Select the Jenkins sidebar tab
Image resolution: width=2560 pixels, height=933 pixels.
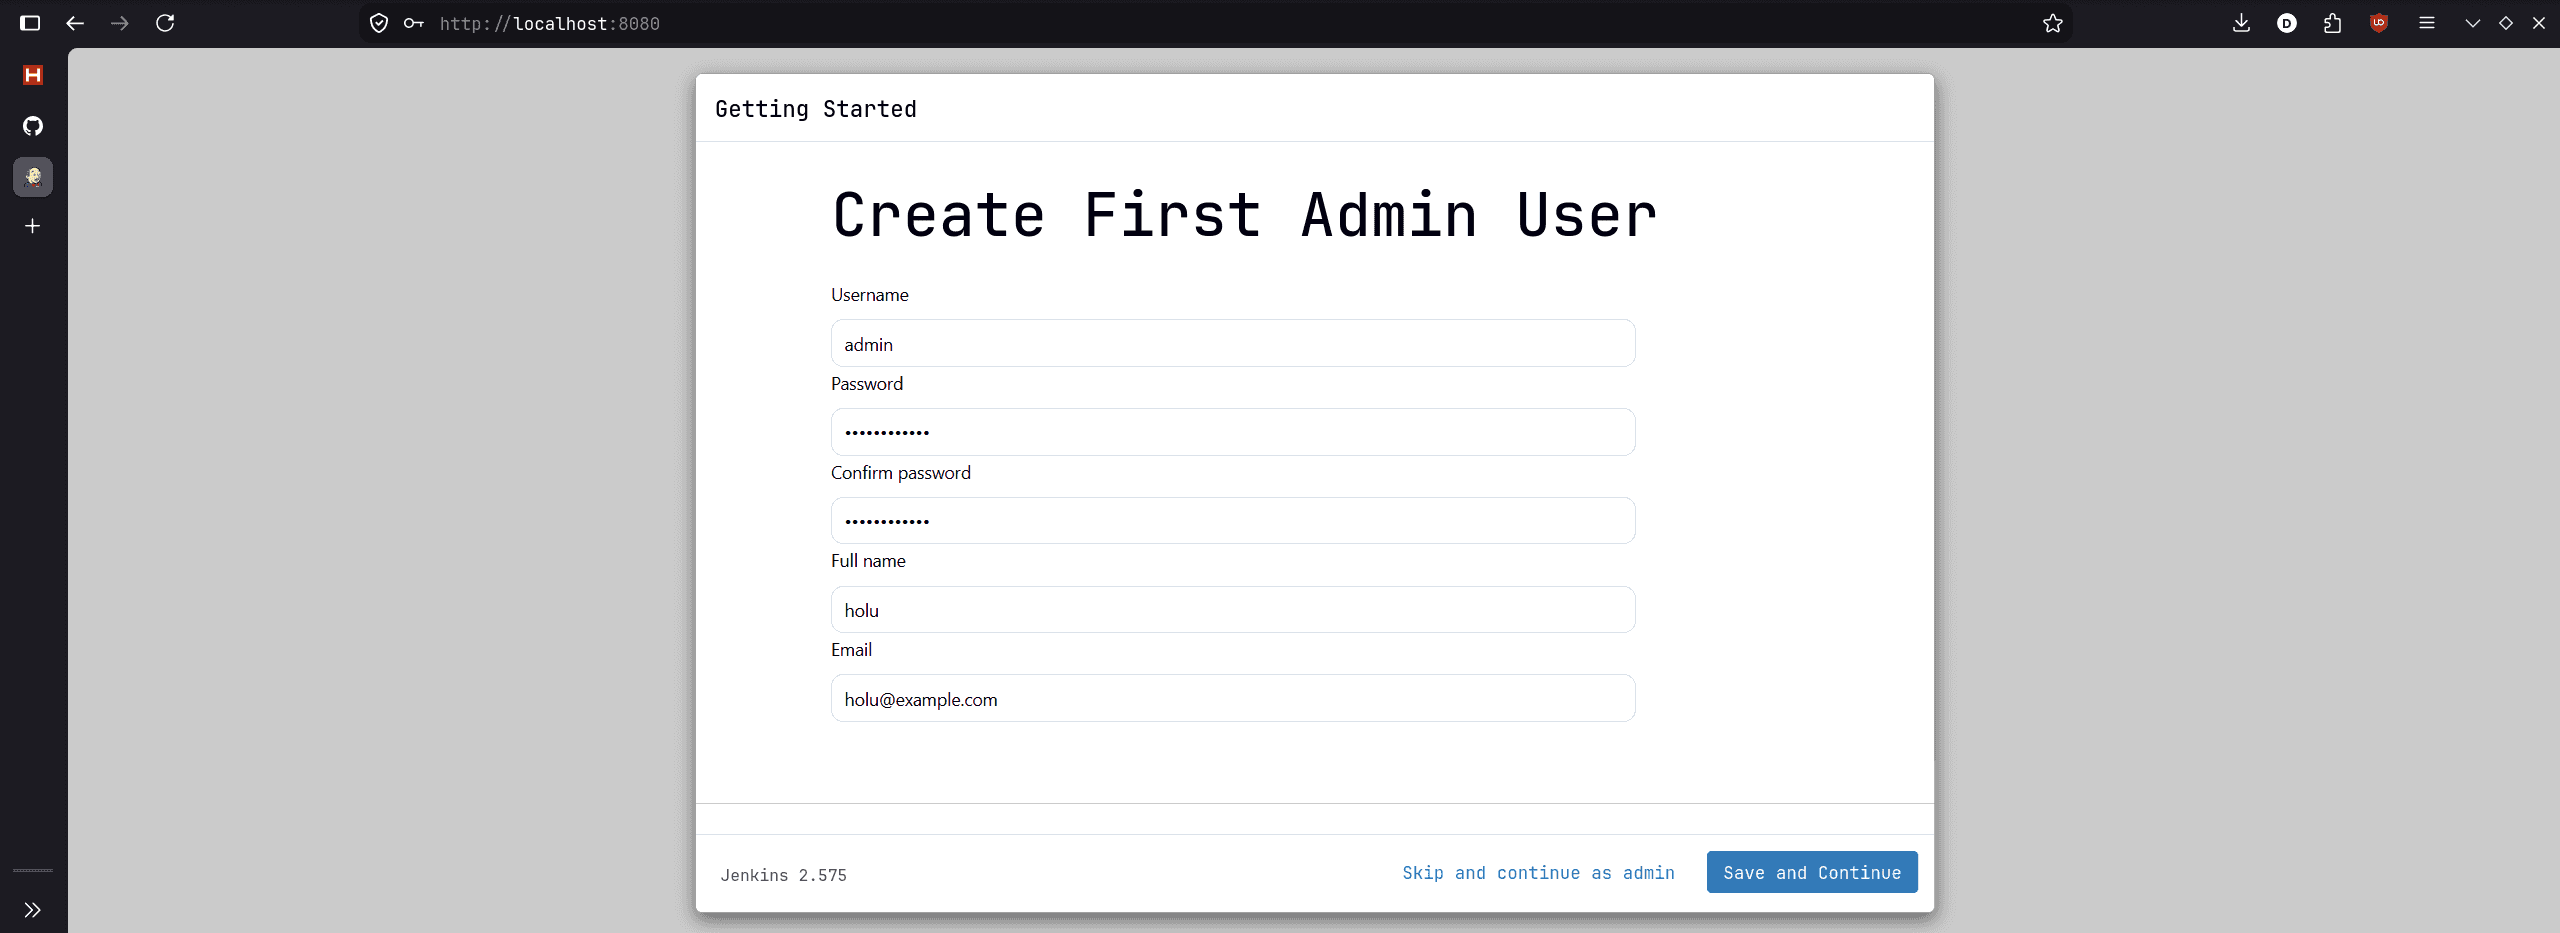[33, 177]
